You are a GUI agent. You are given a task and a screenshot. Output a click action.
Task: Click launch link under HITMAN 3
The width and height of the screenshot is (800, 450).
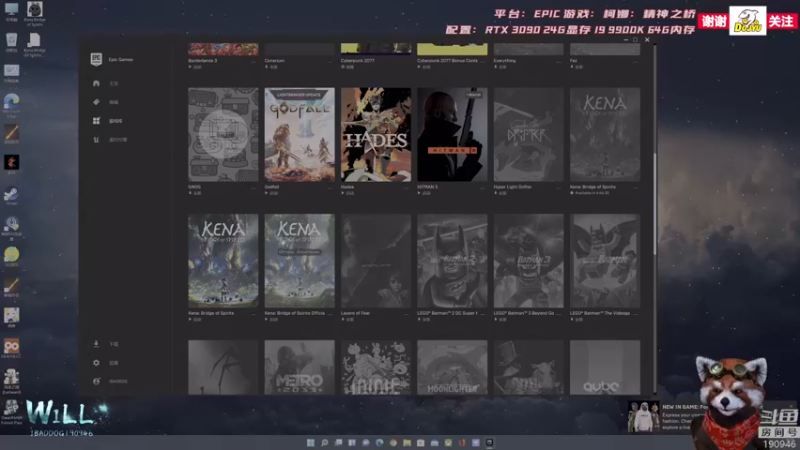pyautogui.click(x=424, y=193)
